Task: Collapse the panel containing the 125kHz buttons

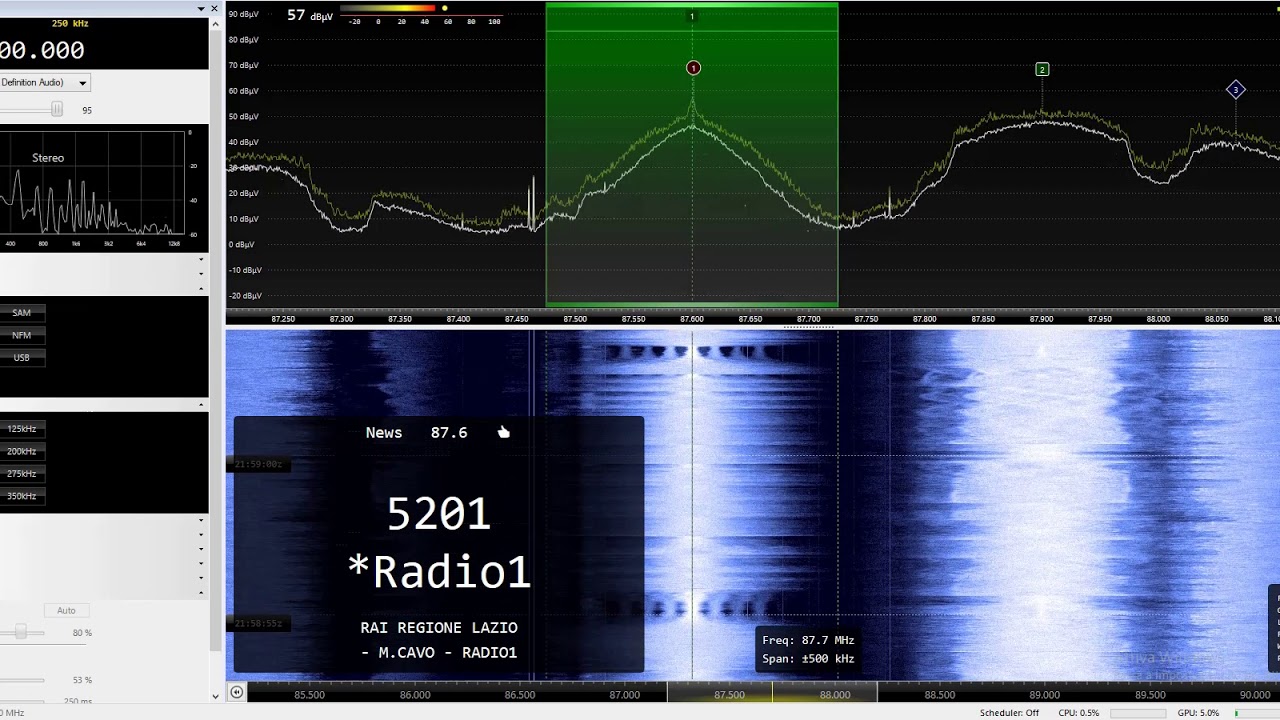Action: click(201, 405)
